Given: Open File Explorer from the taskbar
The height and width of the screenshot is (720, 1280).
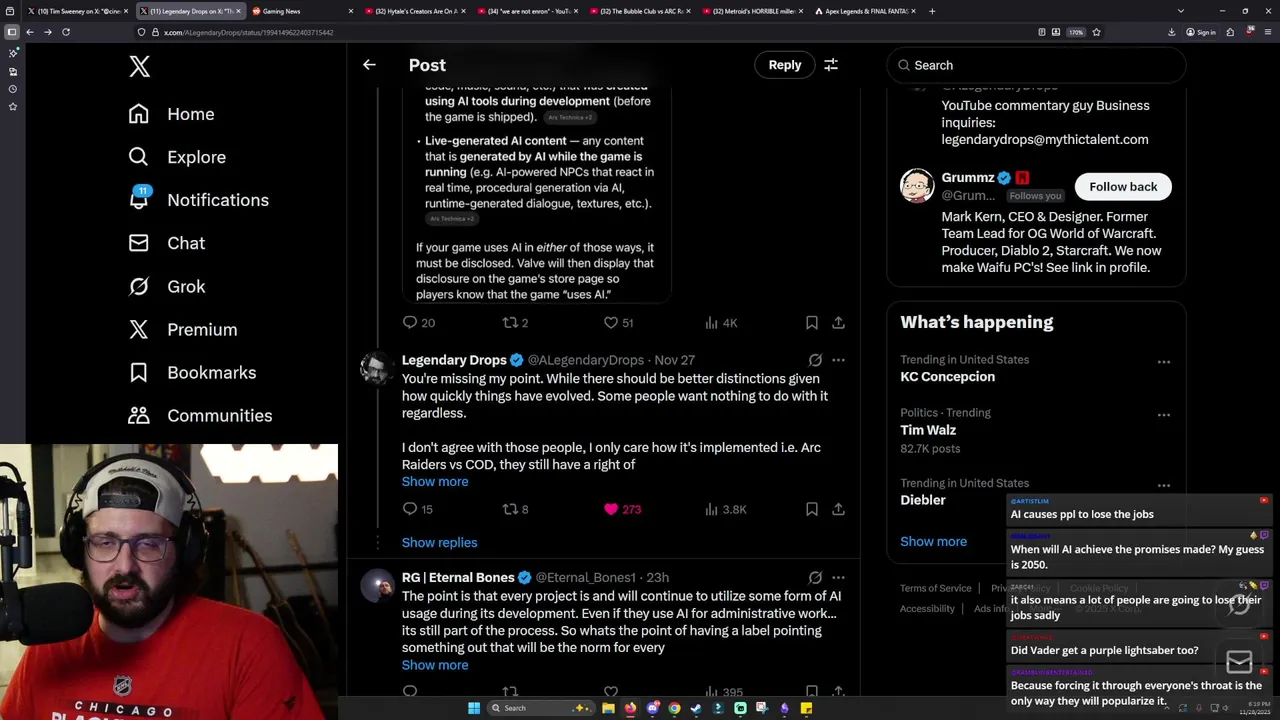Looking at the screenshot, I should pos(608,708).
